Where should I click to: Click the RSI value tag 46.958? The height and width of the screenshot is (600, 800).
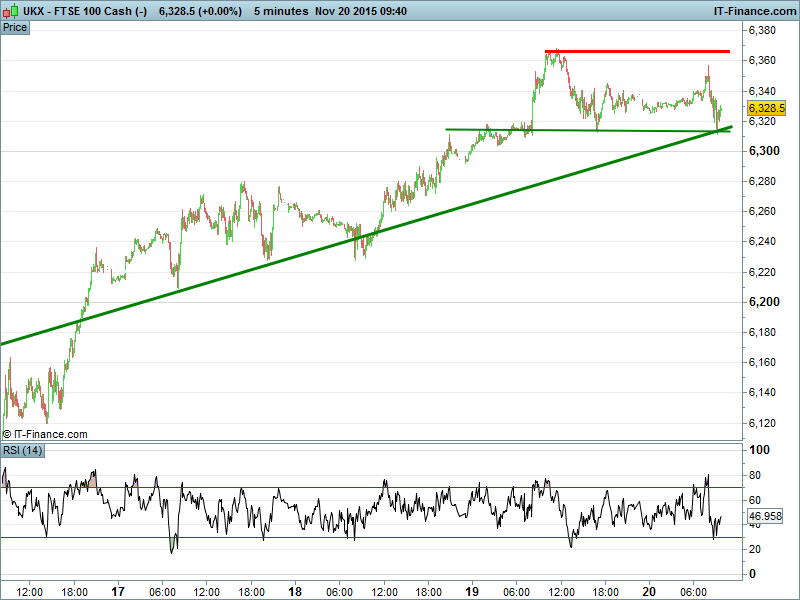point(766,517)
